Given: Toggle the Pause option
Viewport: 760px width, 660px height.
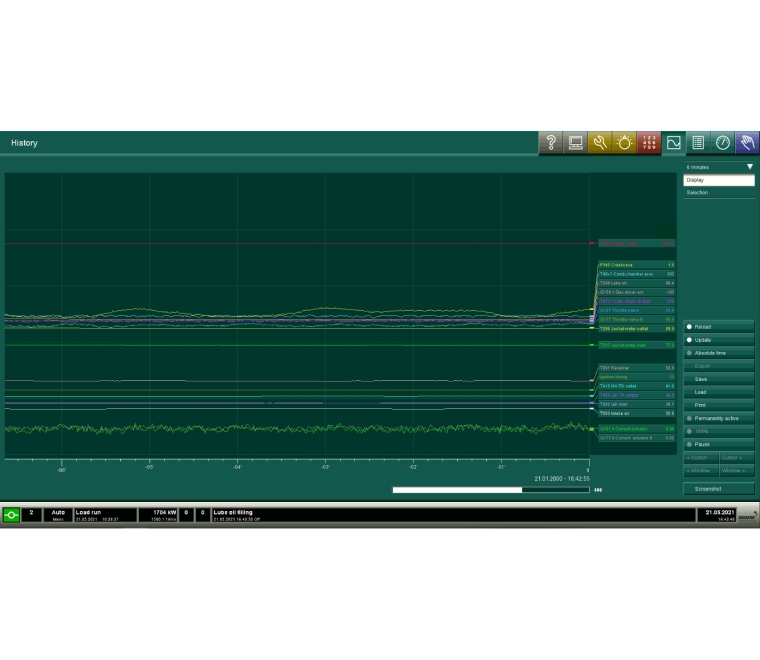Looking at the screenshot, I should point(718,444).
